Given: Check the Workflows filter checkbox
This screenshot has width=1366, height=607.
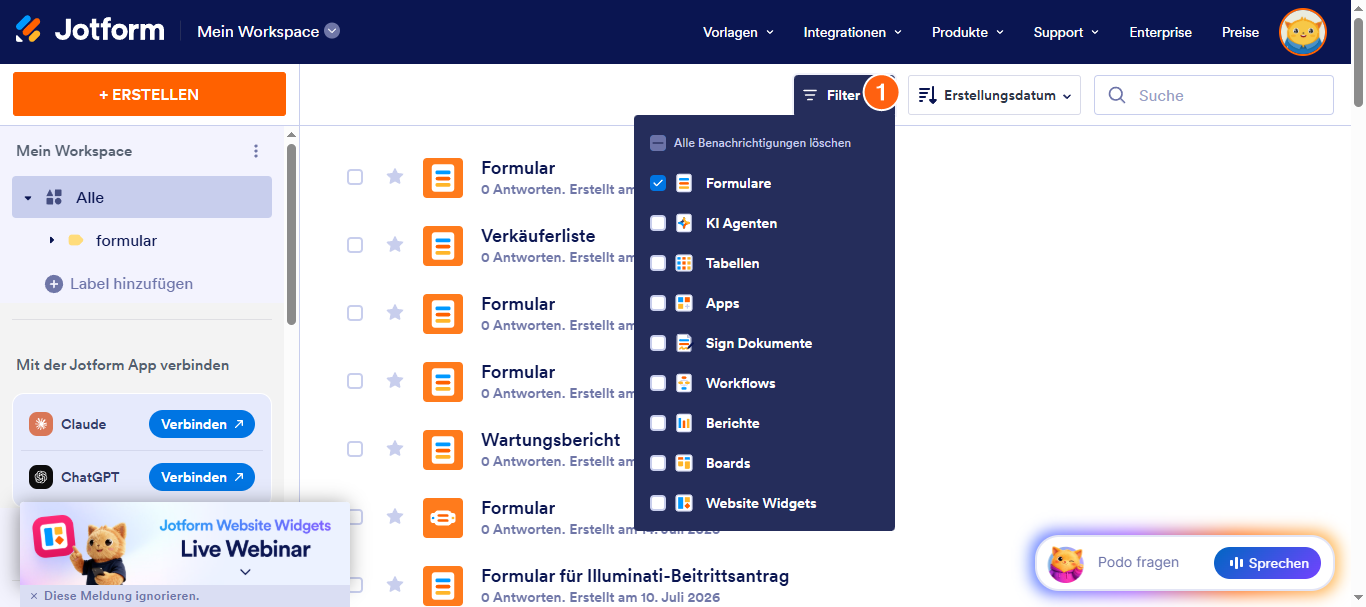Looking at the screenshot, I should (x=658, y=383).
